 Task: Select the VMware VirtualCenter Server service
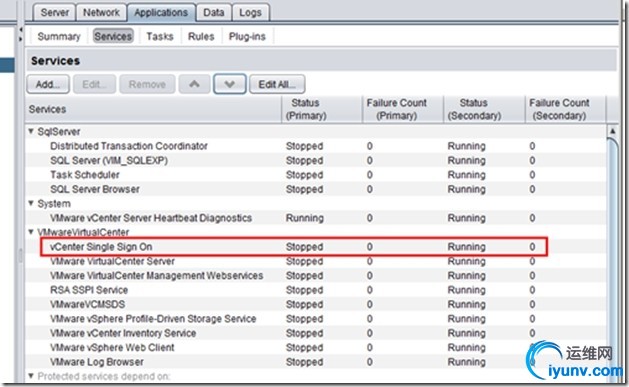pyautogui.click(x=112, y=261)
